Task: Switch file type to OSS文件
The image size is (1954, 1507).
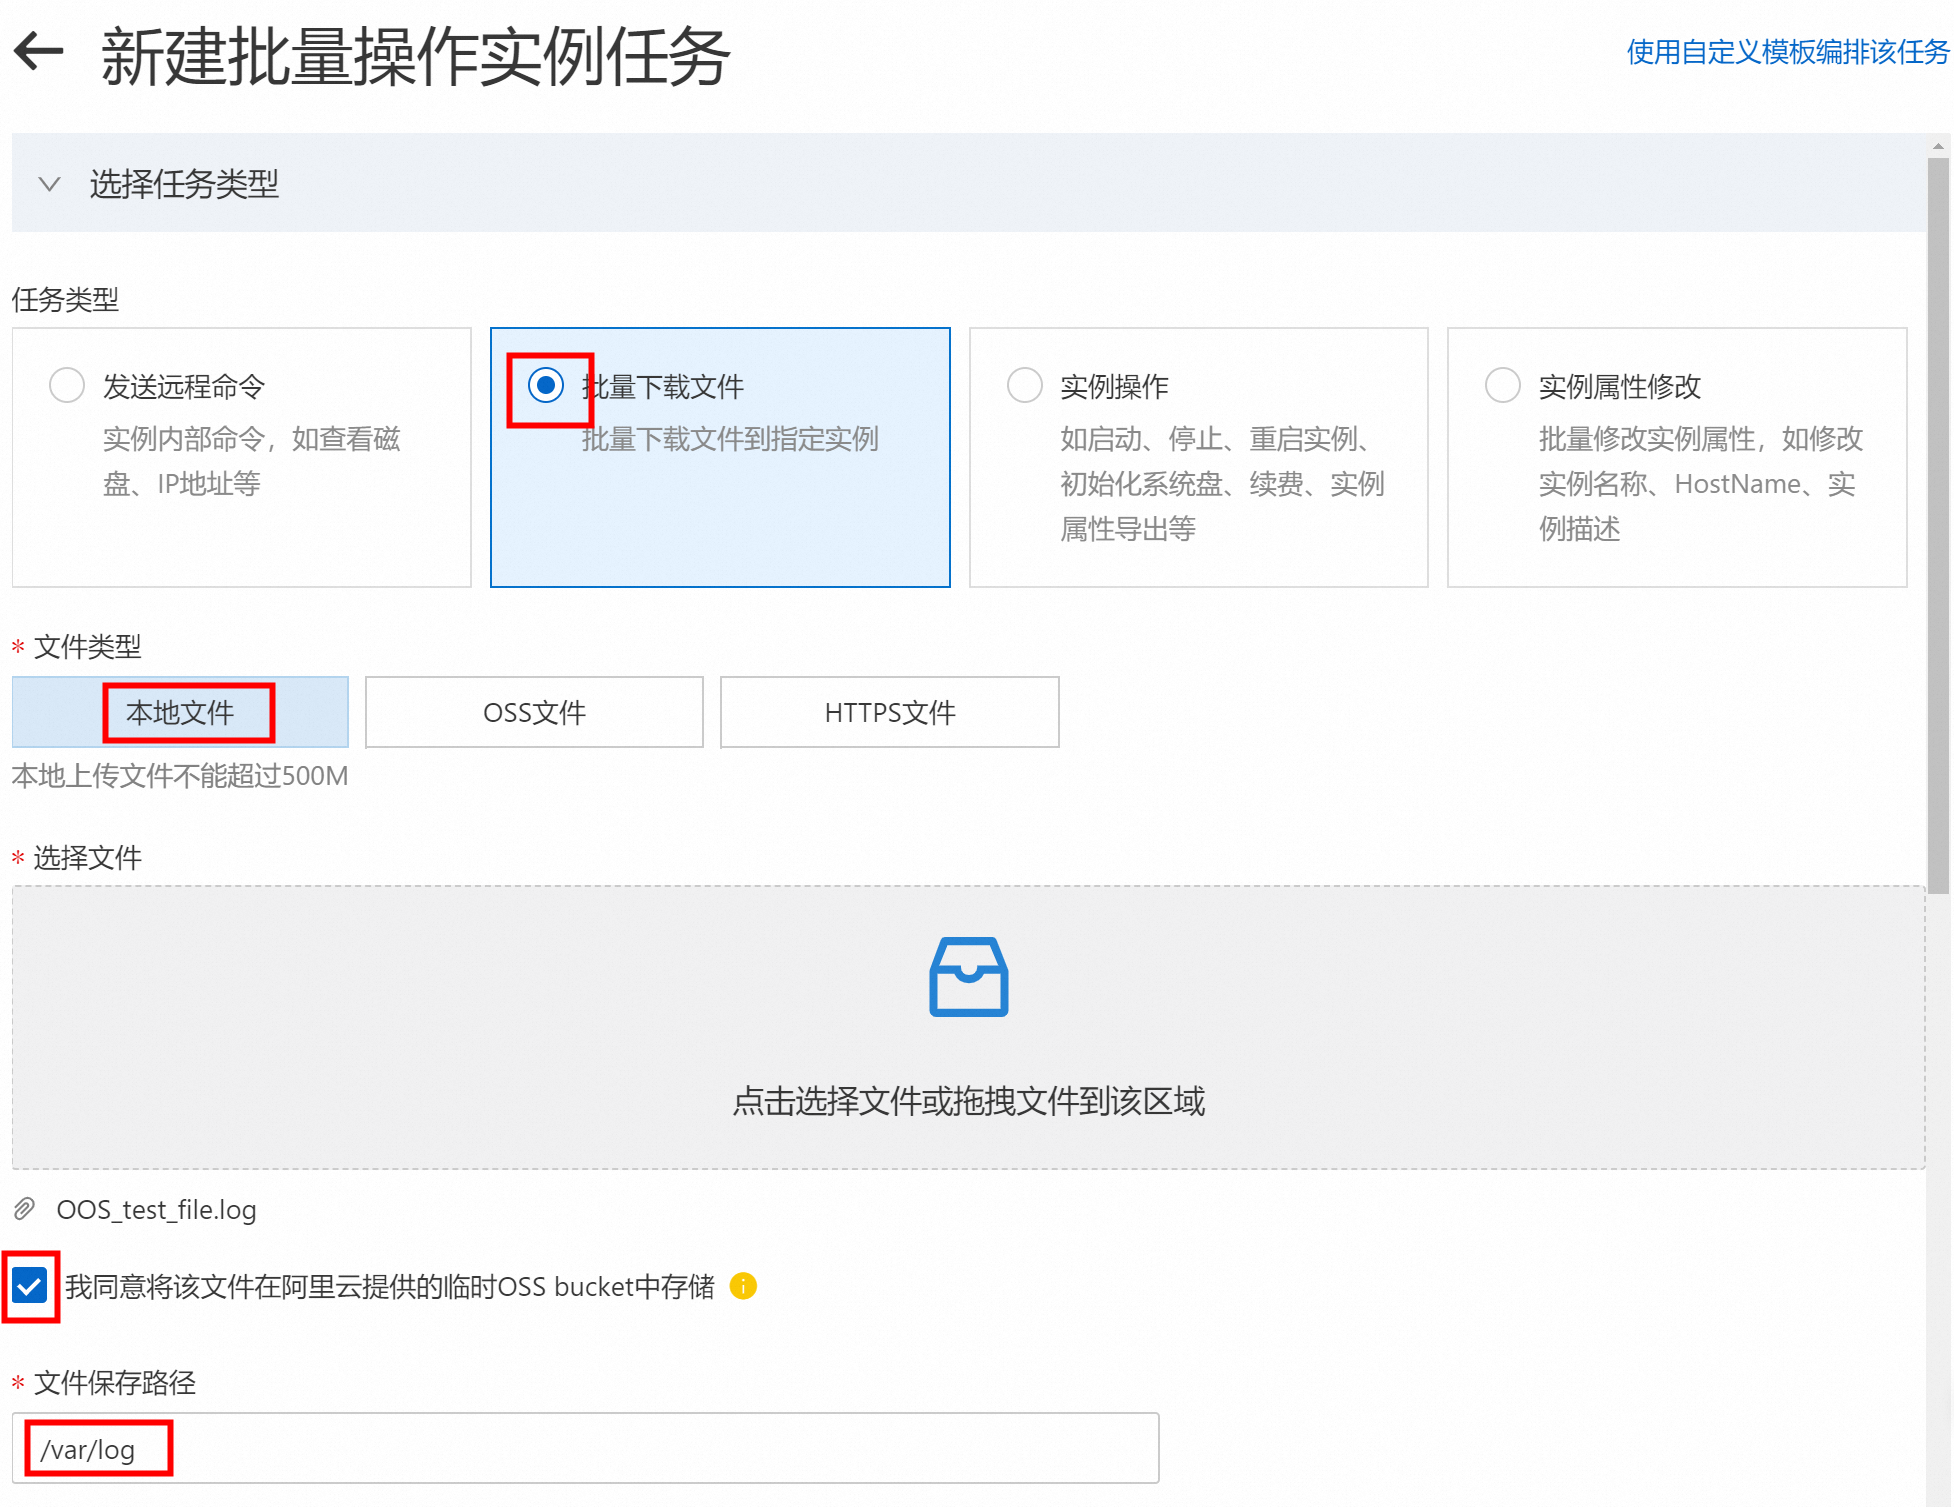Action: (x=534, y=713)
